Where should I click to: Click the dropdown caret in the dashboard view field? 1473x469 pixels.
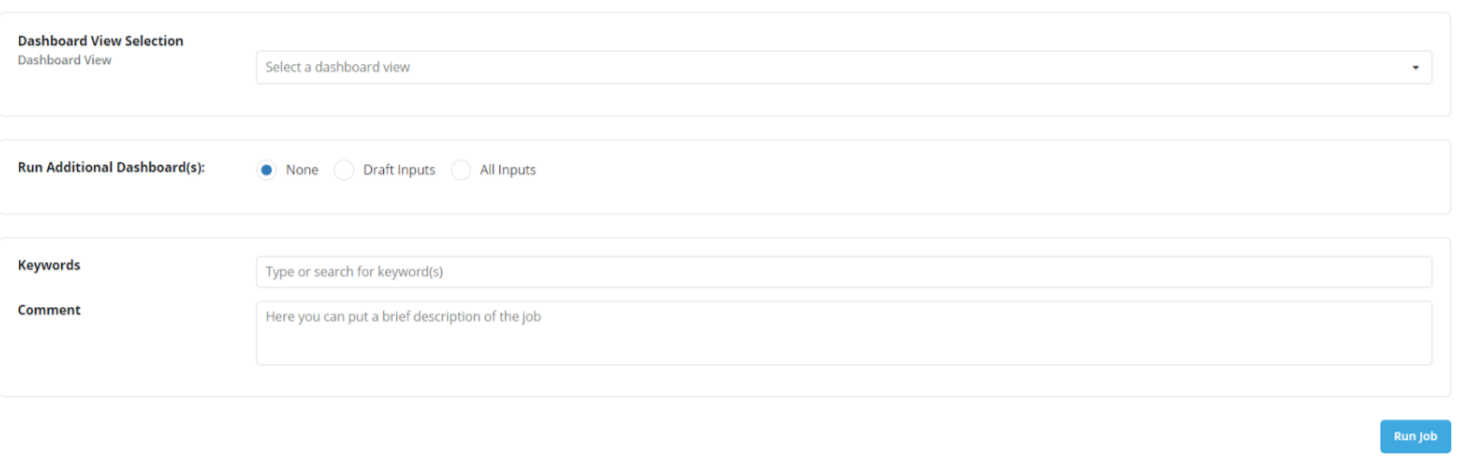(1415, 68)
